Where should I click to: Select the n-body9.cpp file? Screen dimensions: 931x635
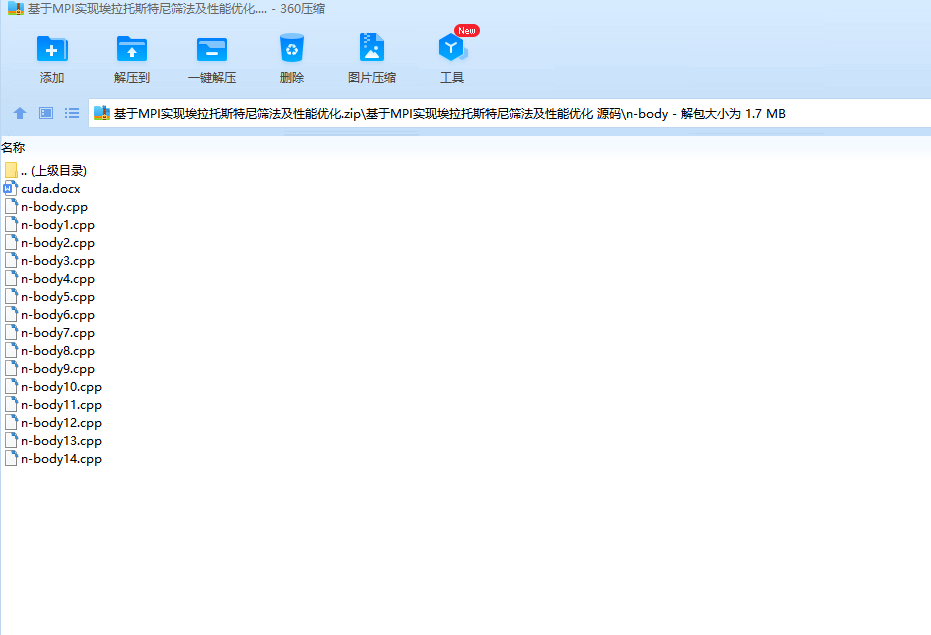click(50, 369)
